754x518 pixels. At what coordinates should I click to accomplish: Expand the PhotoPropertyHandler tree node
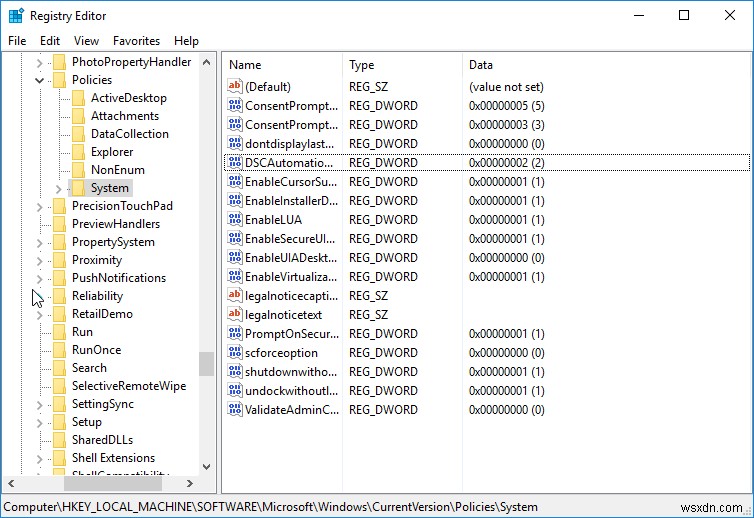[x=39, y=63]
